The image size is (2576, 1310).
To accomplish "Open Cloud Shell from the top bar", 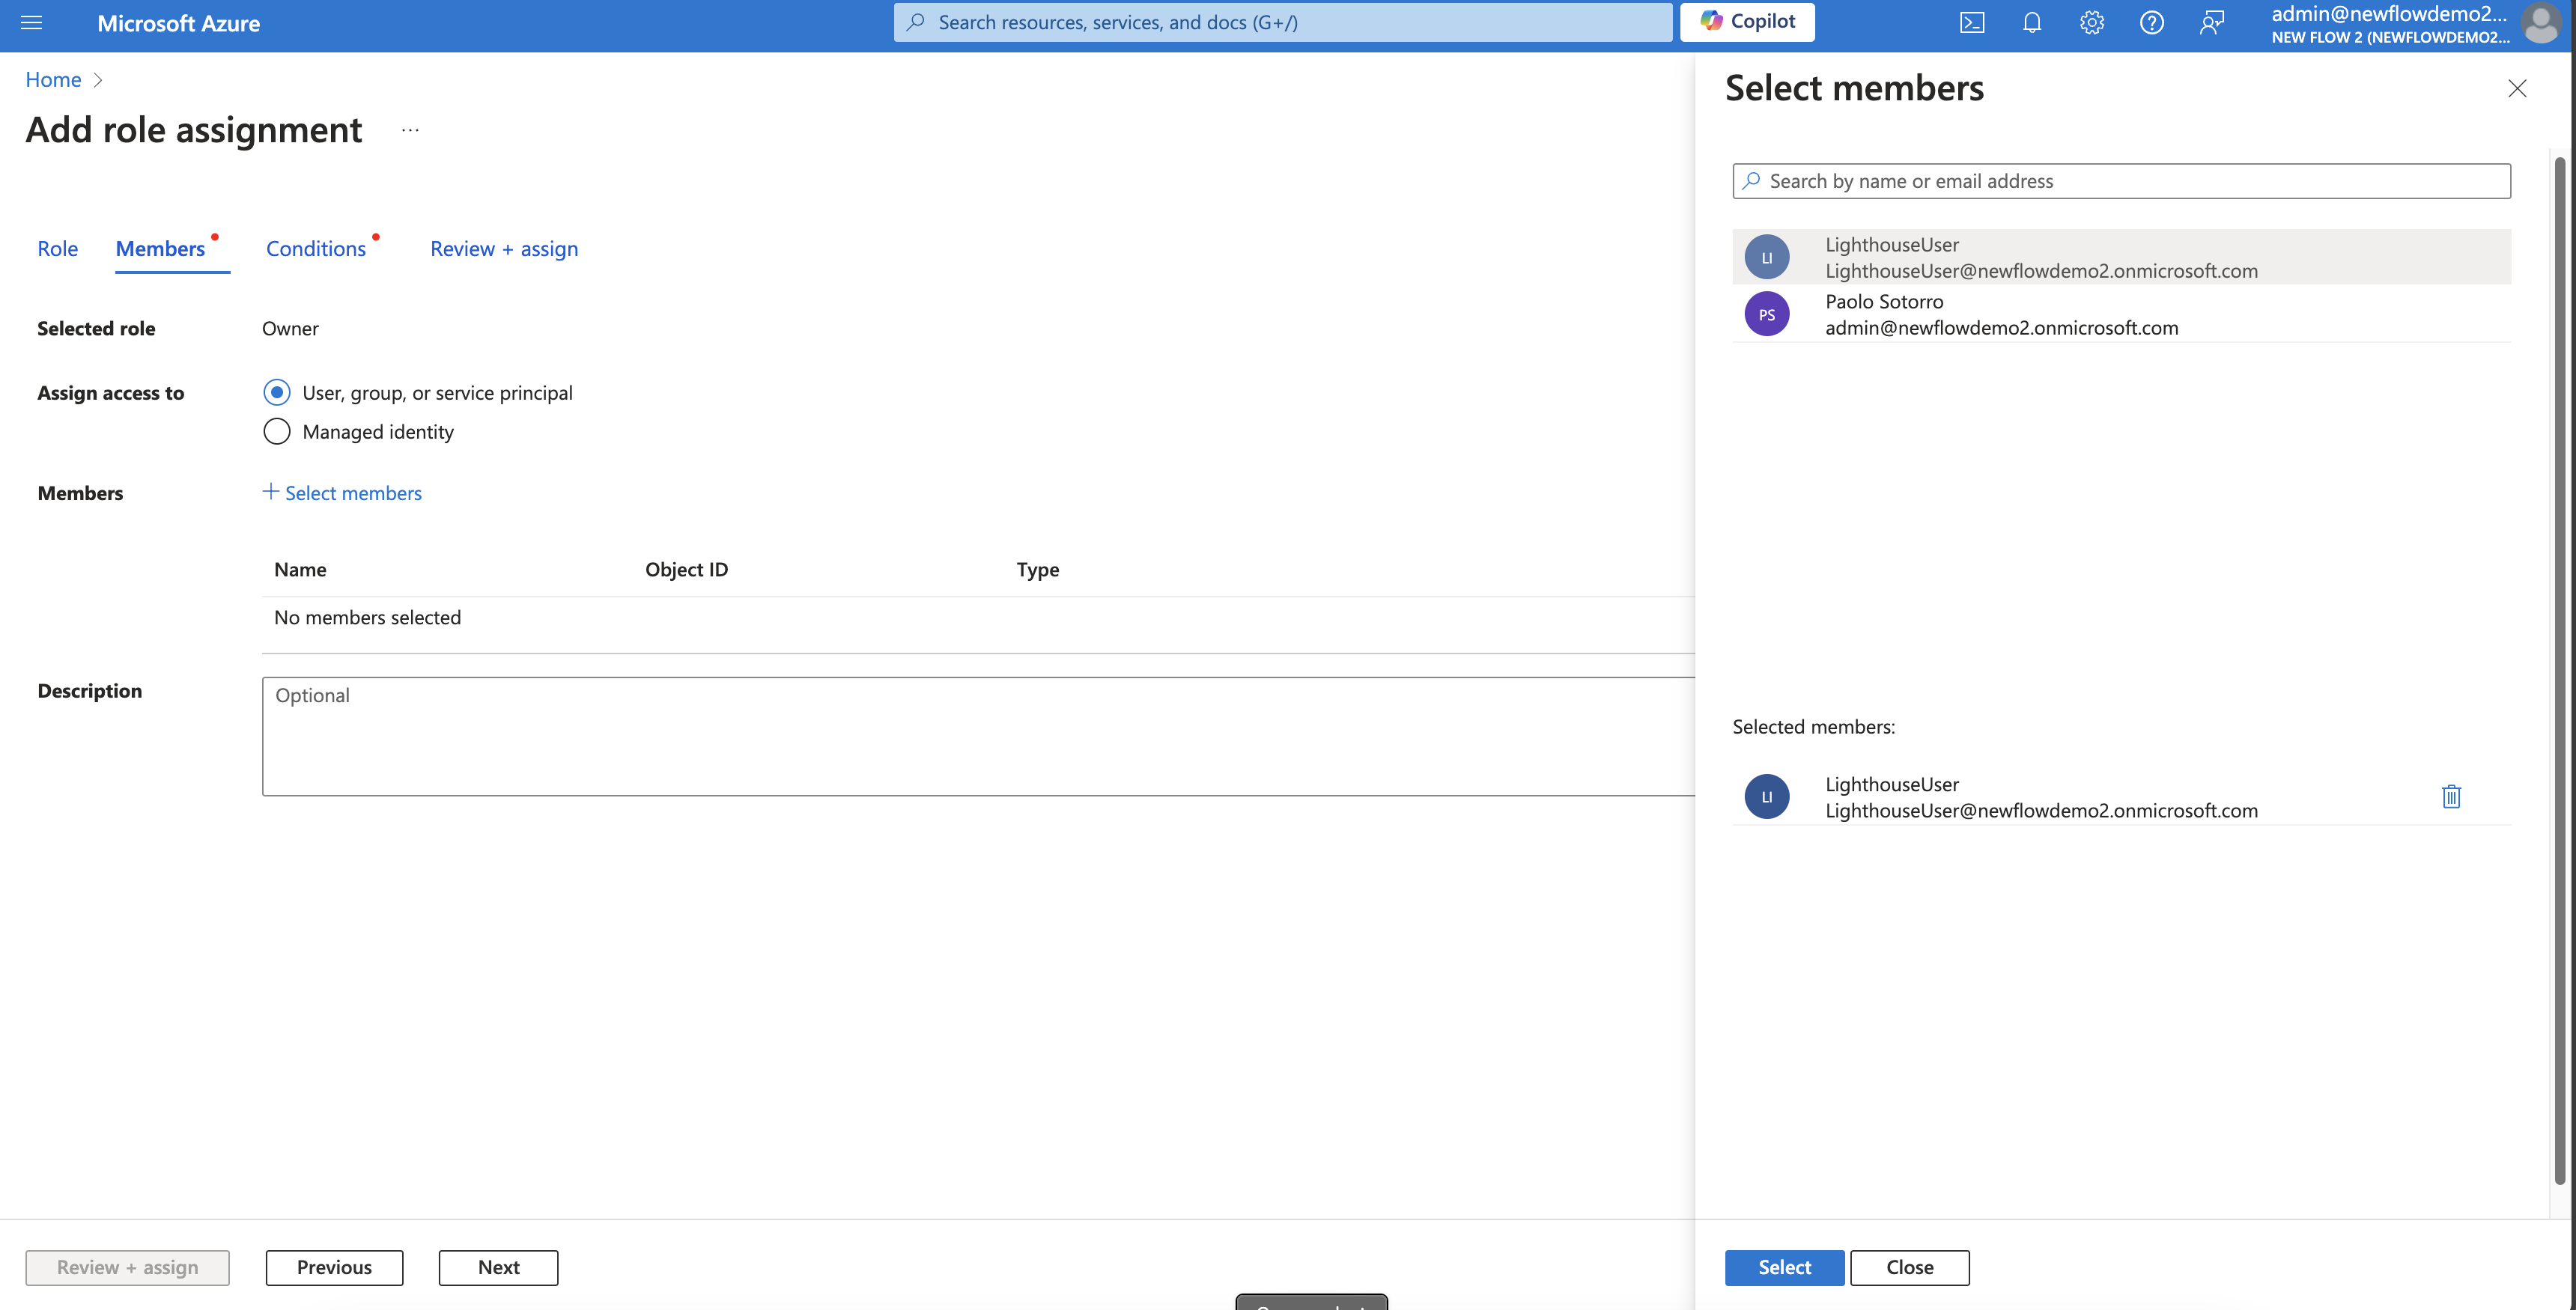I will pos(1971,22).
